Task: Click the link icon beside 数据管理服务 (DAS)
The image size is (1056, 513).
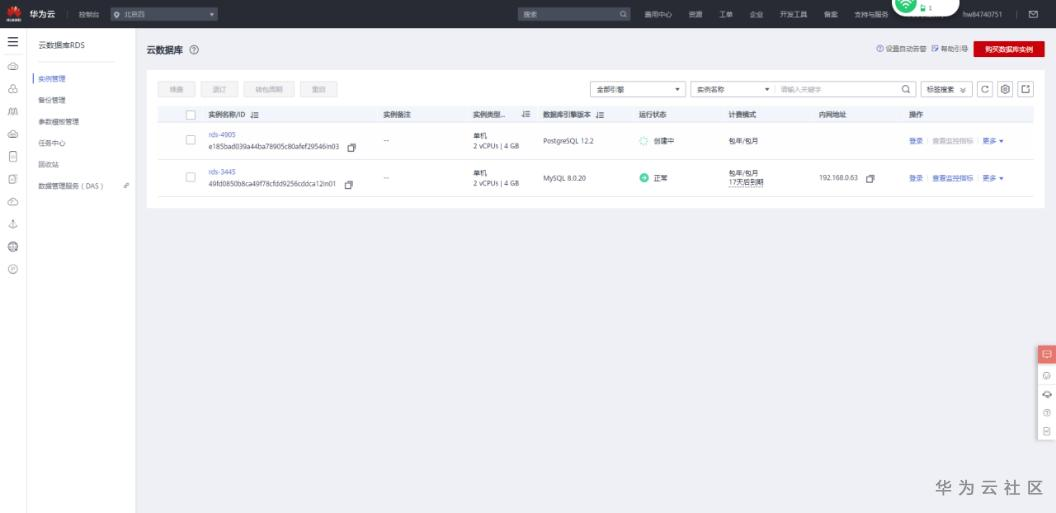Action: 127,185
